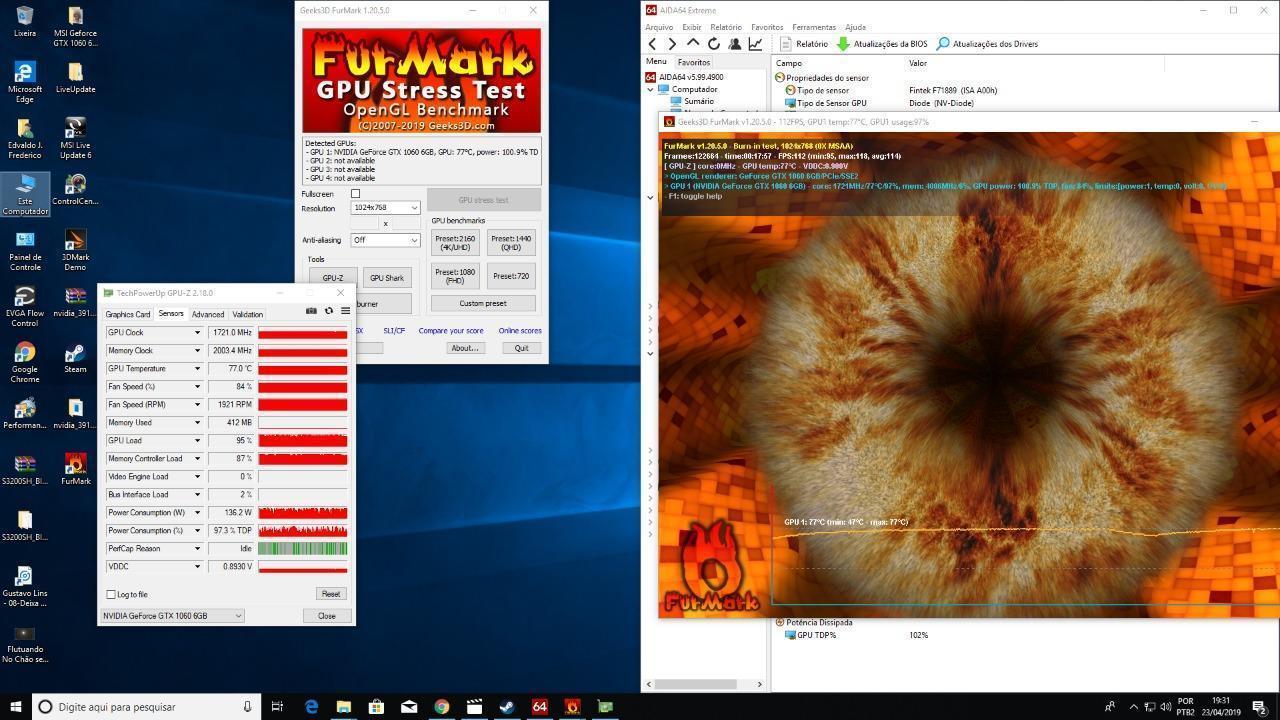Click Preset:1080 (FHD) benchmark button

tap(455, 275)
